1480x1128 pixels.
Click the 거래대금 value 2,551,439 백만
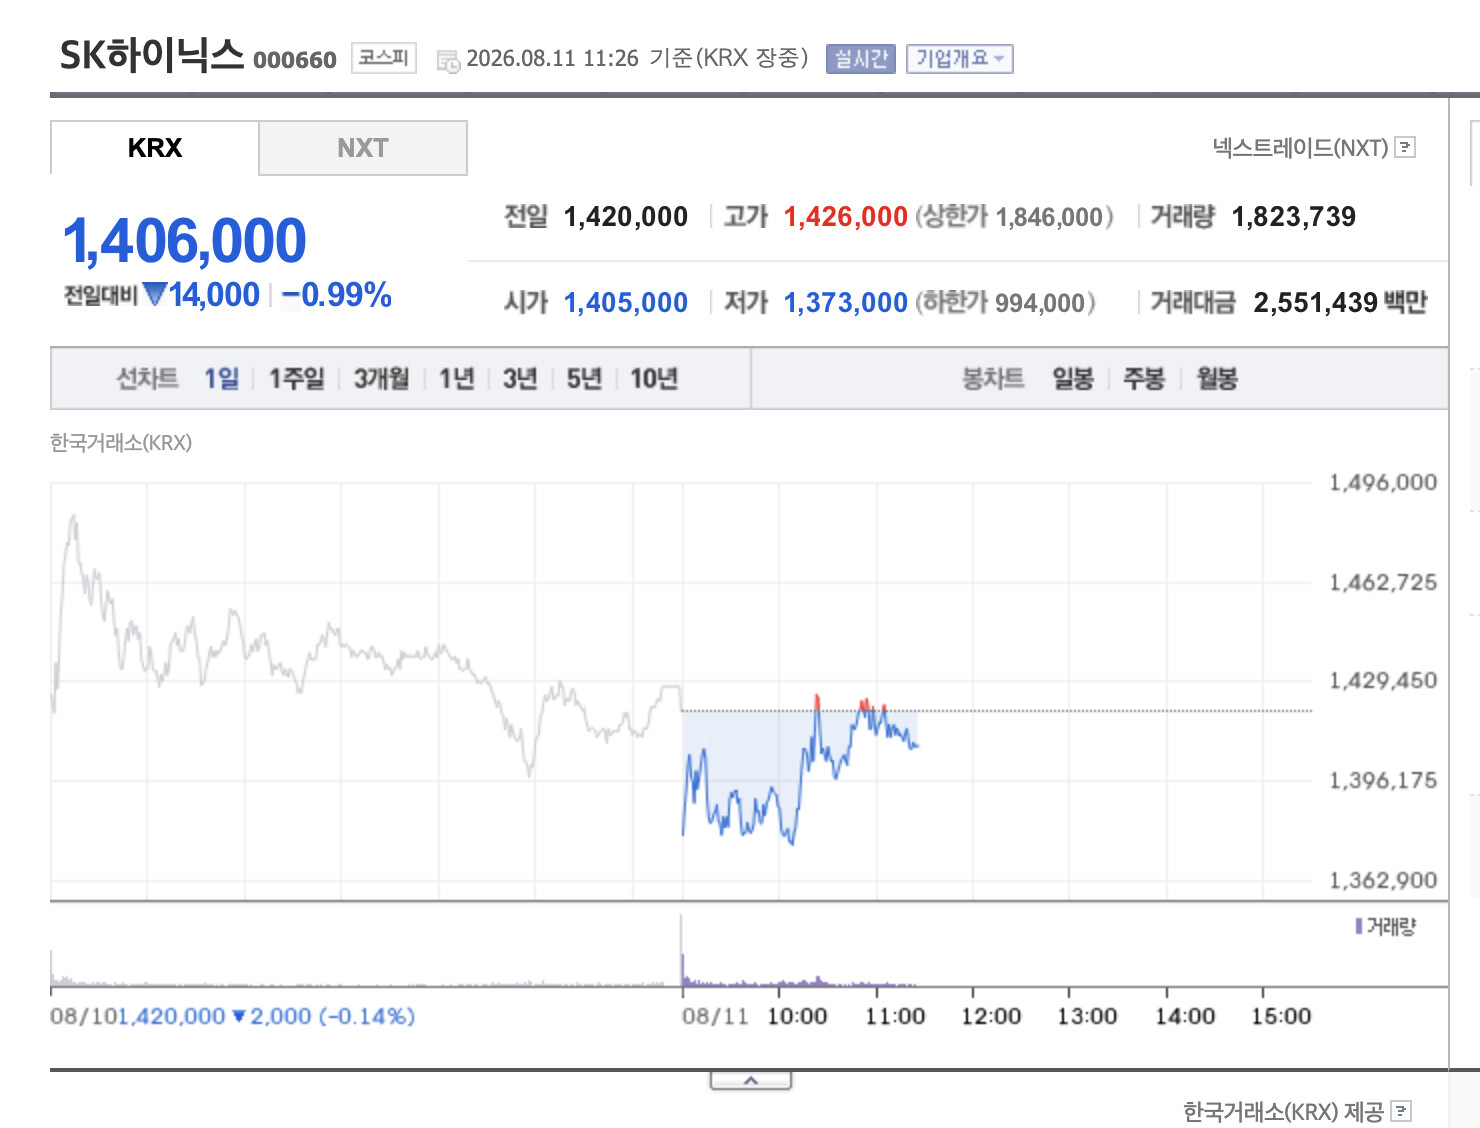click(1340, 303)
